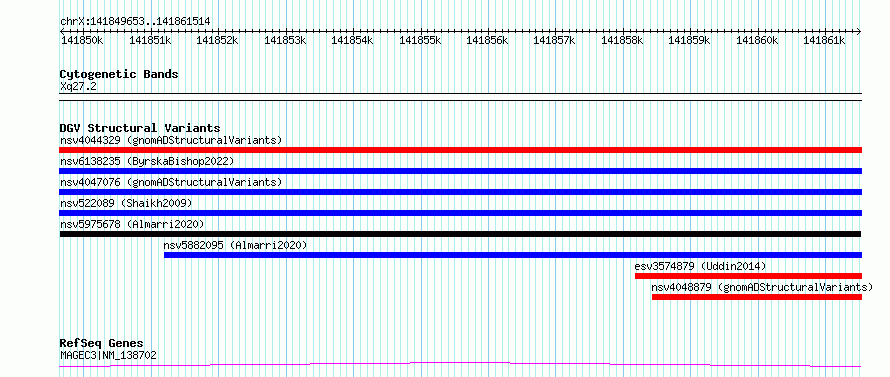The height and width of the screenshot is (377, 890).
Task: Open the nsv4048879 (gnomADStructuralVariants) label
Action: (762, 287)
